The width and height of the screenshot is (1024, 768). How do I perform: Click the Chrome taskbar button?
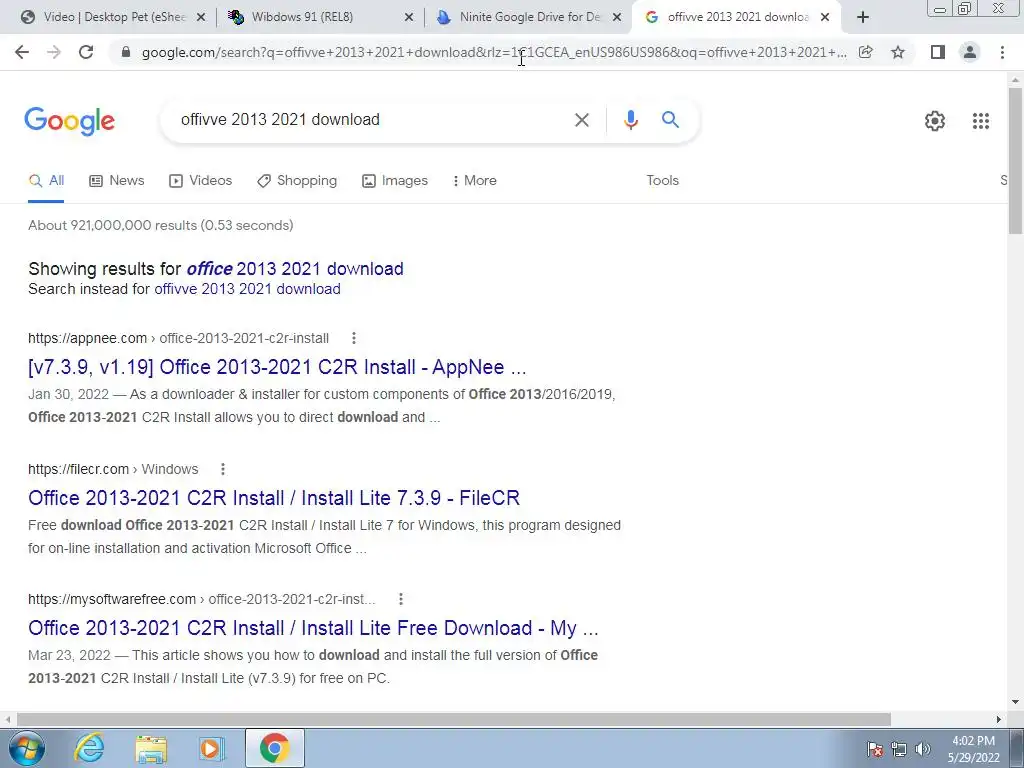(274, 748)
